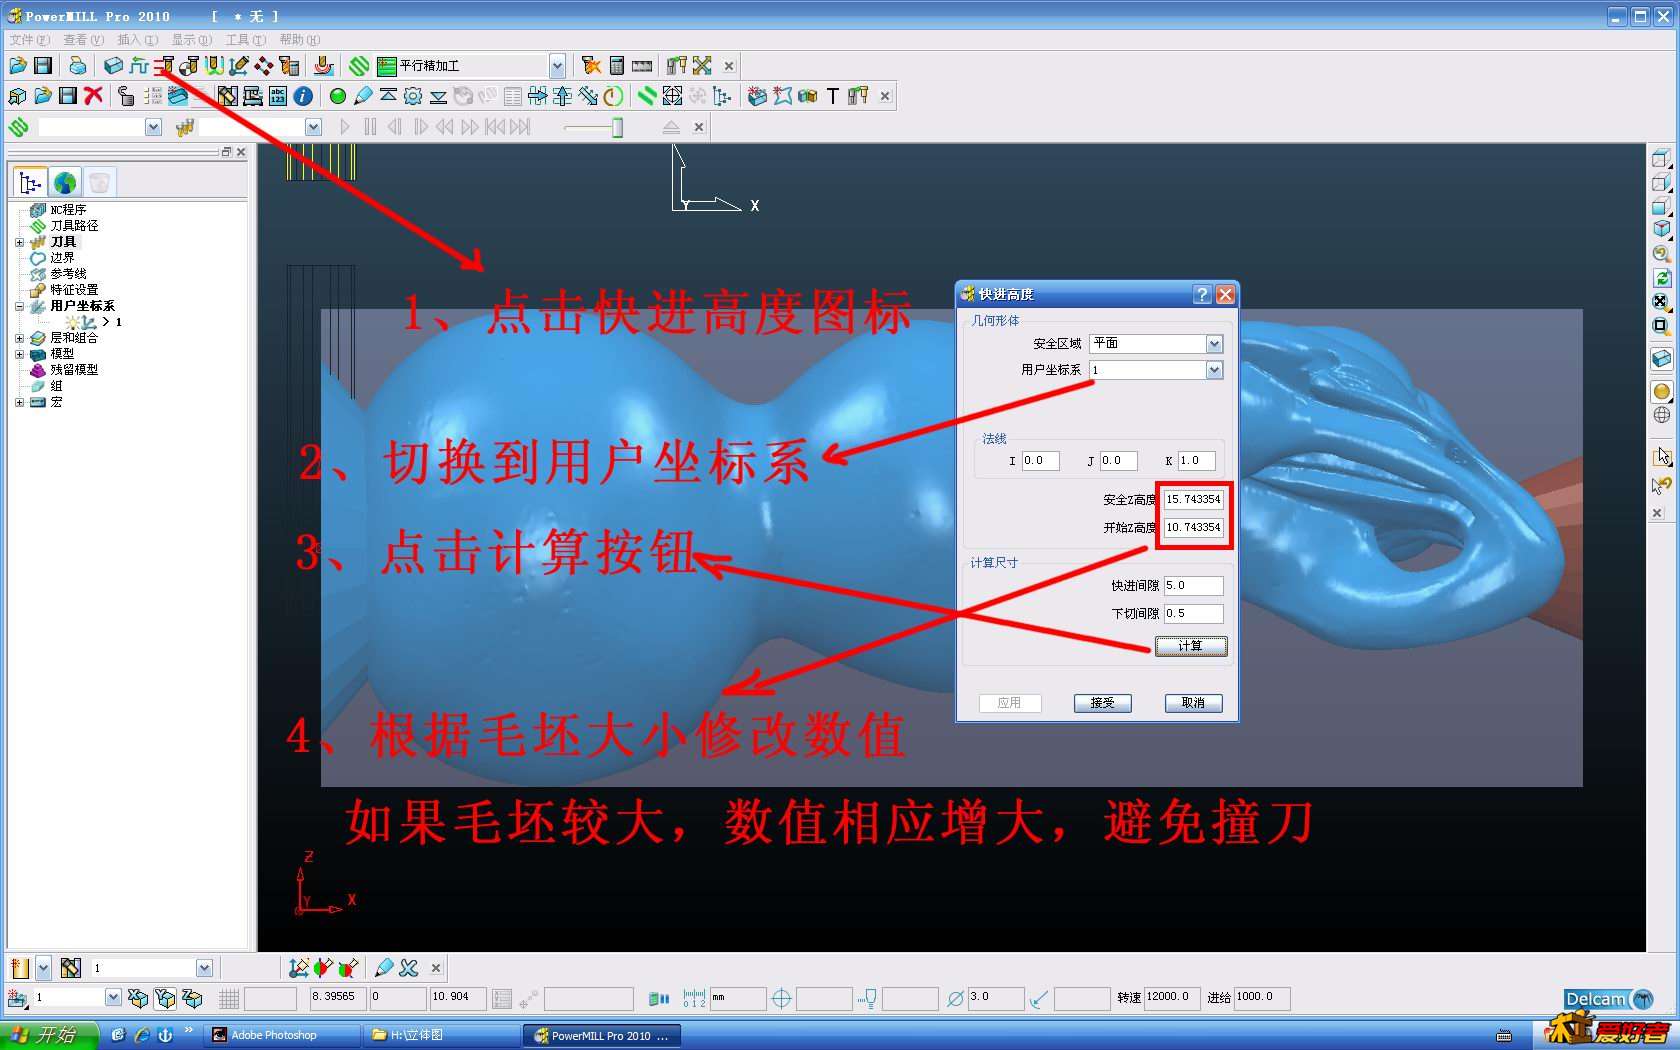Click the simulation go to end button
This screenshot has width=1680, height=1050.
520,127
